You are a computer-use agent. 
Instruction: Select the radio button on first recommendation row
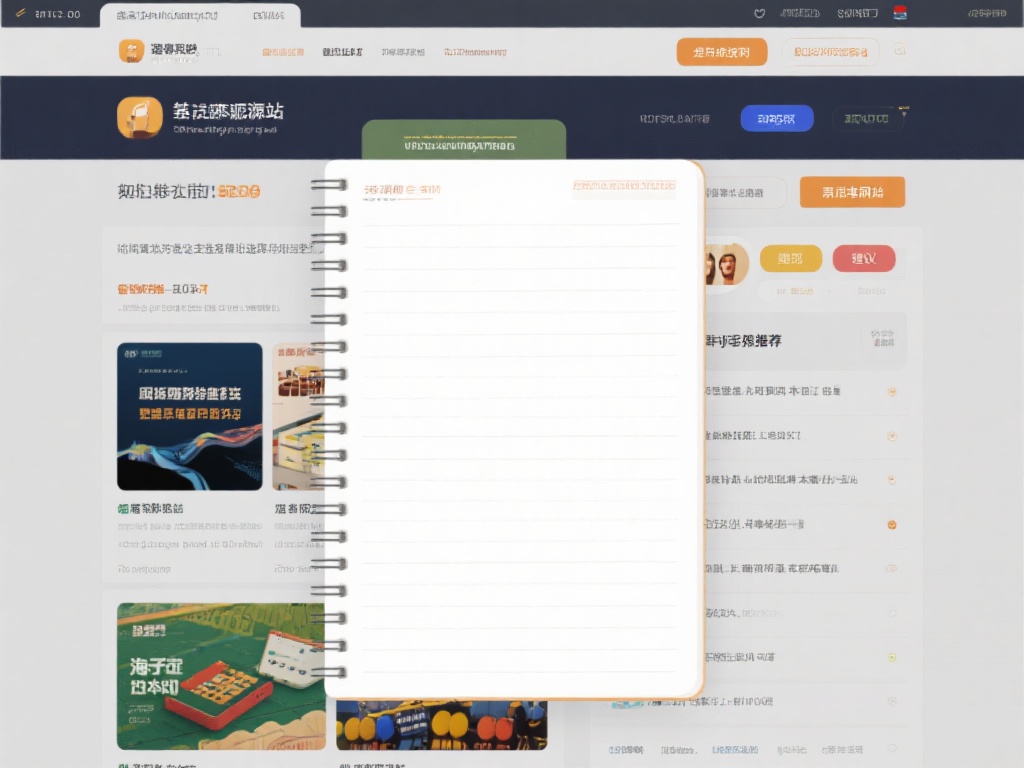892,391
